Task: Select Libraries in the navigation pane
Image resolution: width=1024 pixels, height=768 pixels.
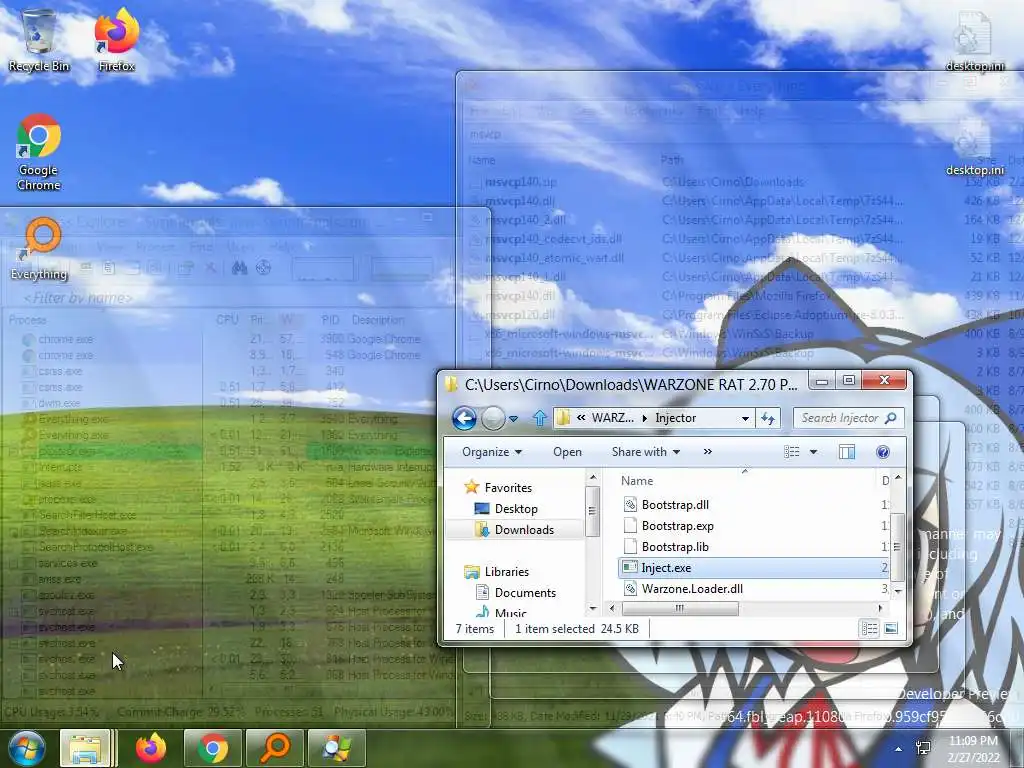Action: pyautogui.click(x=506, y=571)
